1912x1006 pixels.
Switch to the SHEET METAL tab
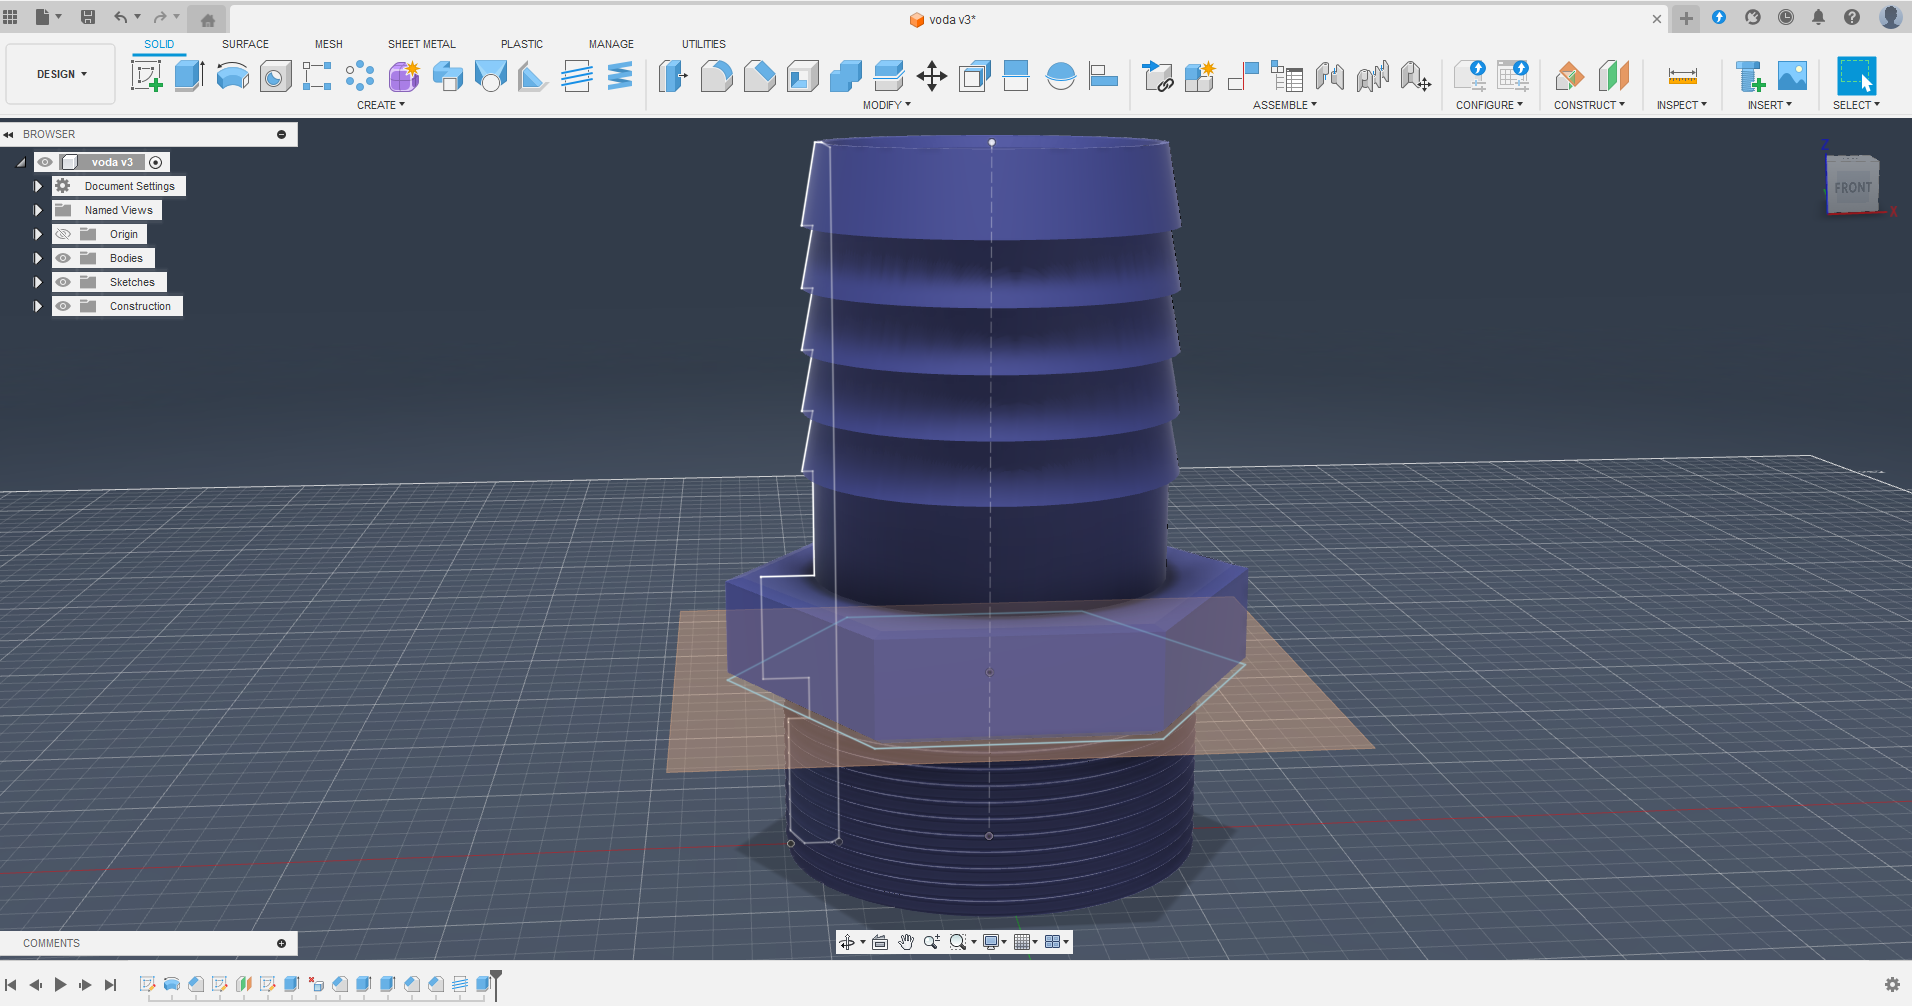(x=421, y=44)
